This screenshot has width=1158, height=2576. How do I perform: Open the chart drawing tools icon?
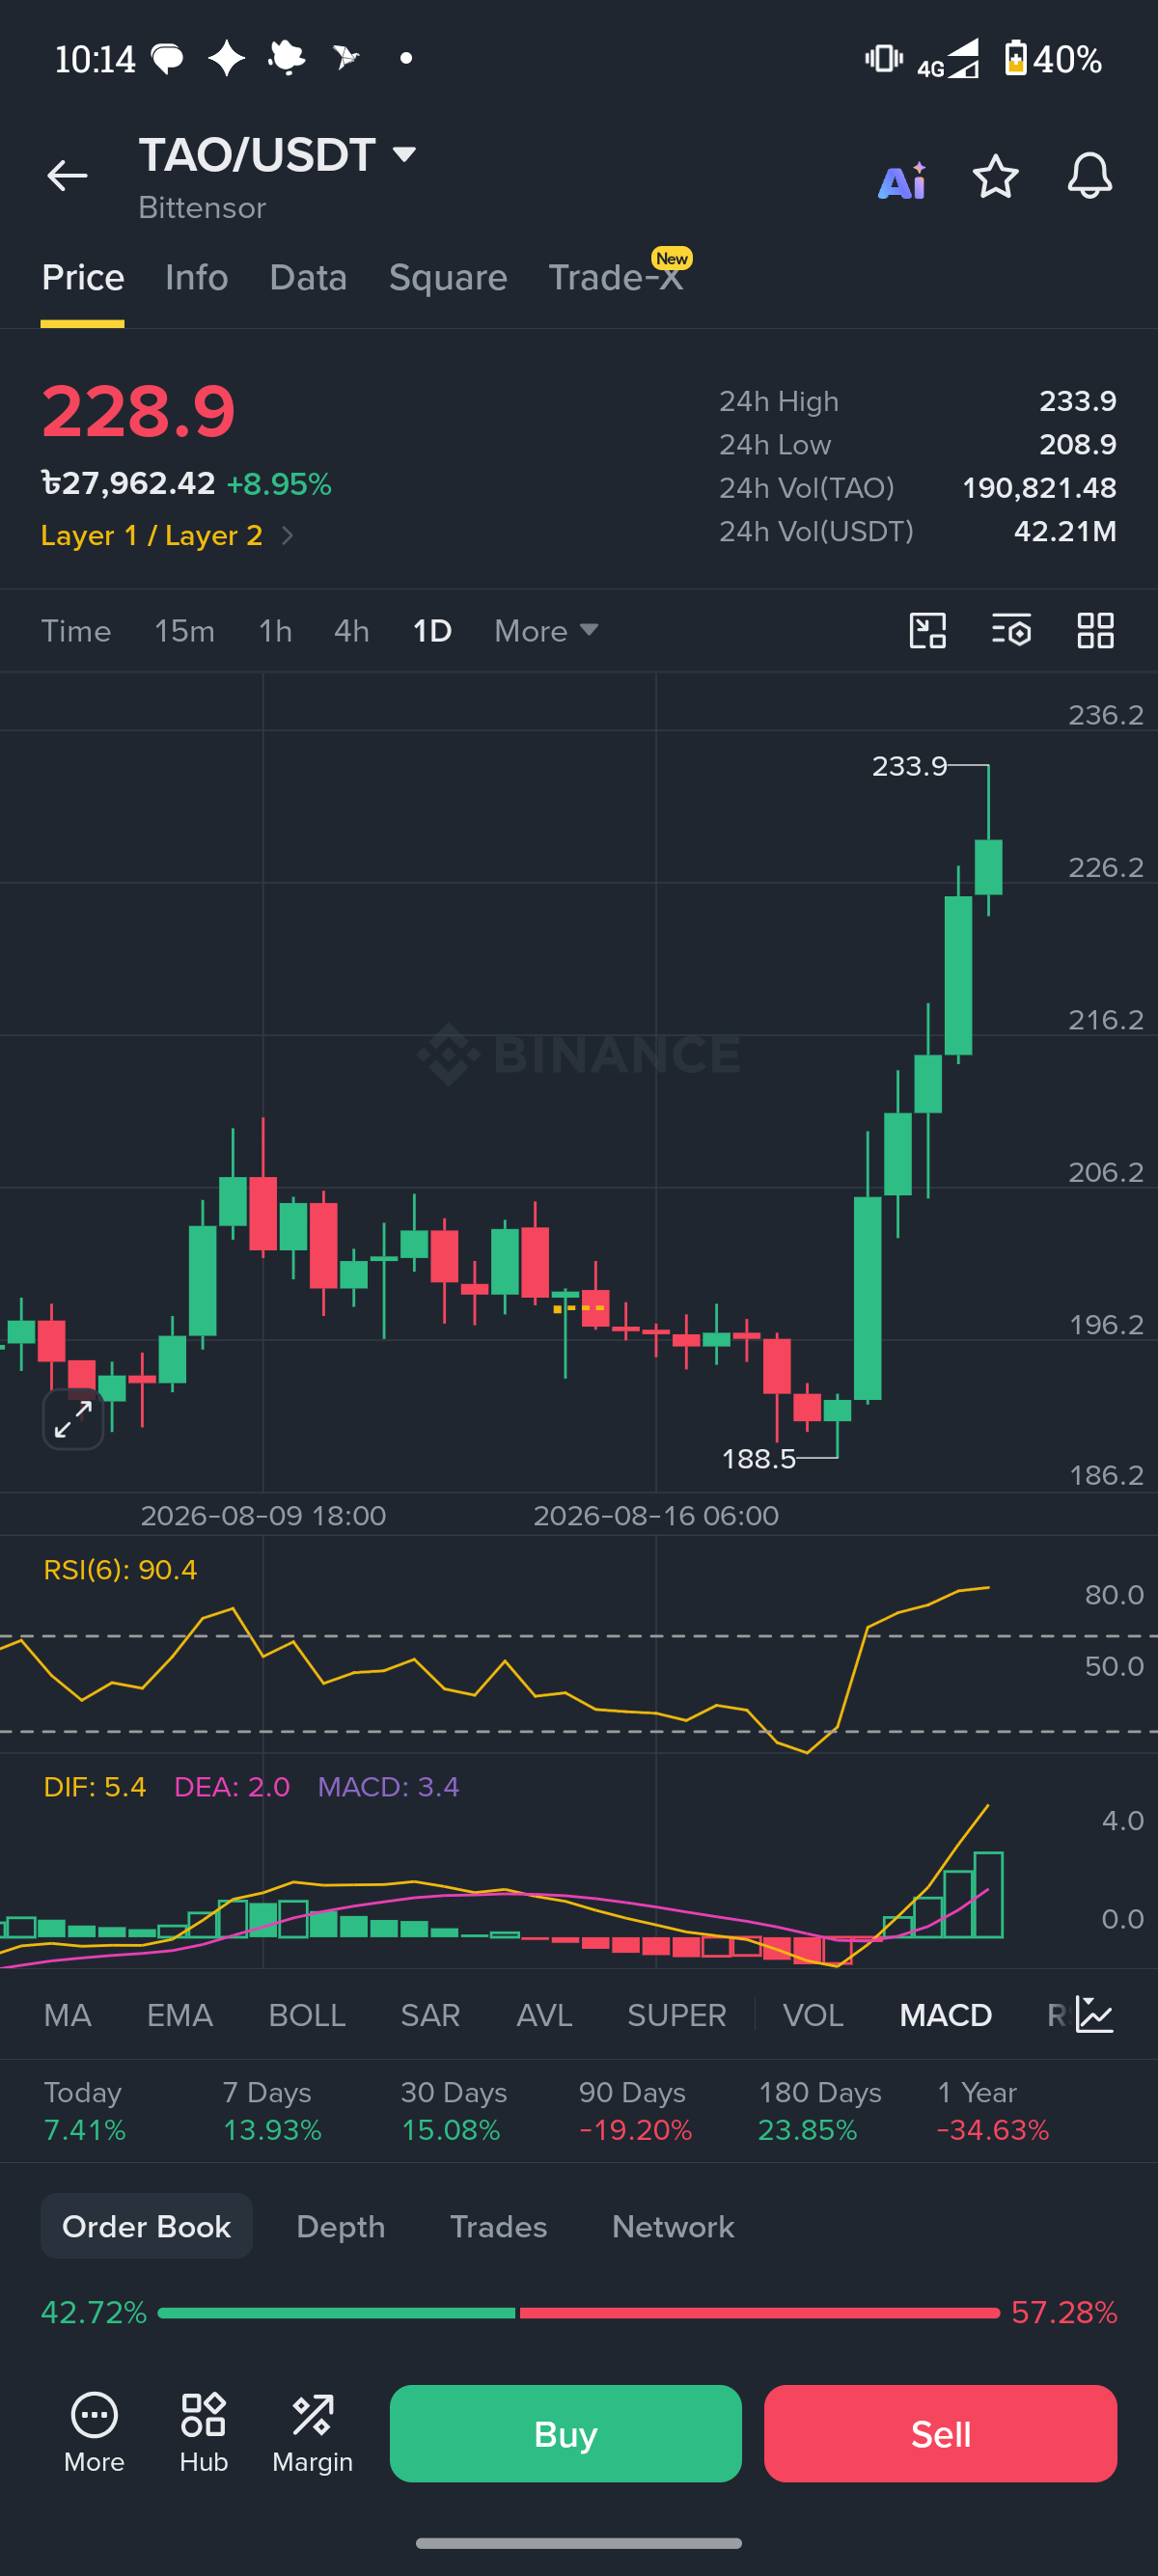(x=927, y=631)
